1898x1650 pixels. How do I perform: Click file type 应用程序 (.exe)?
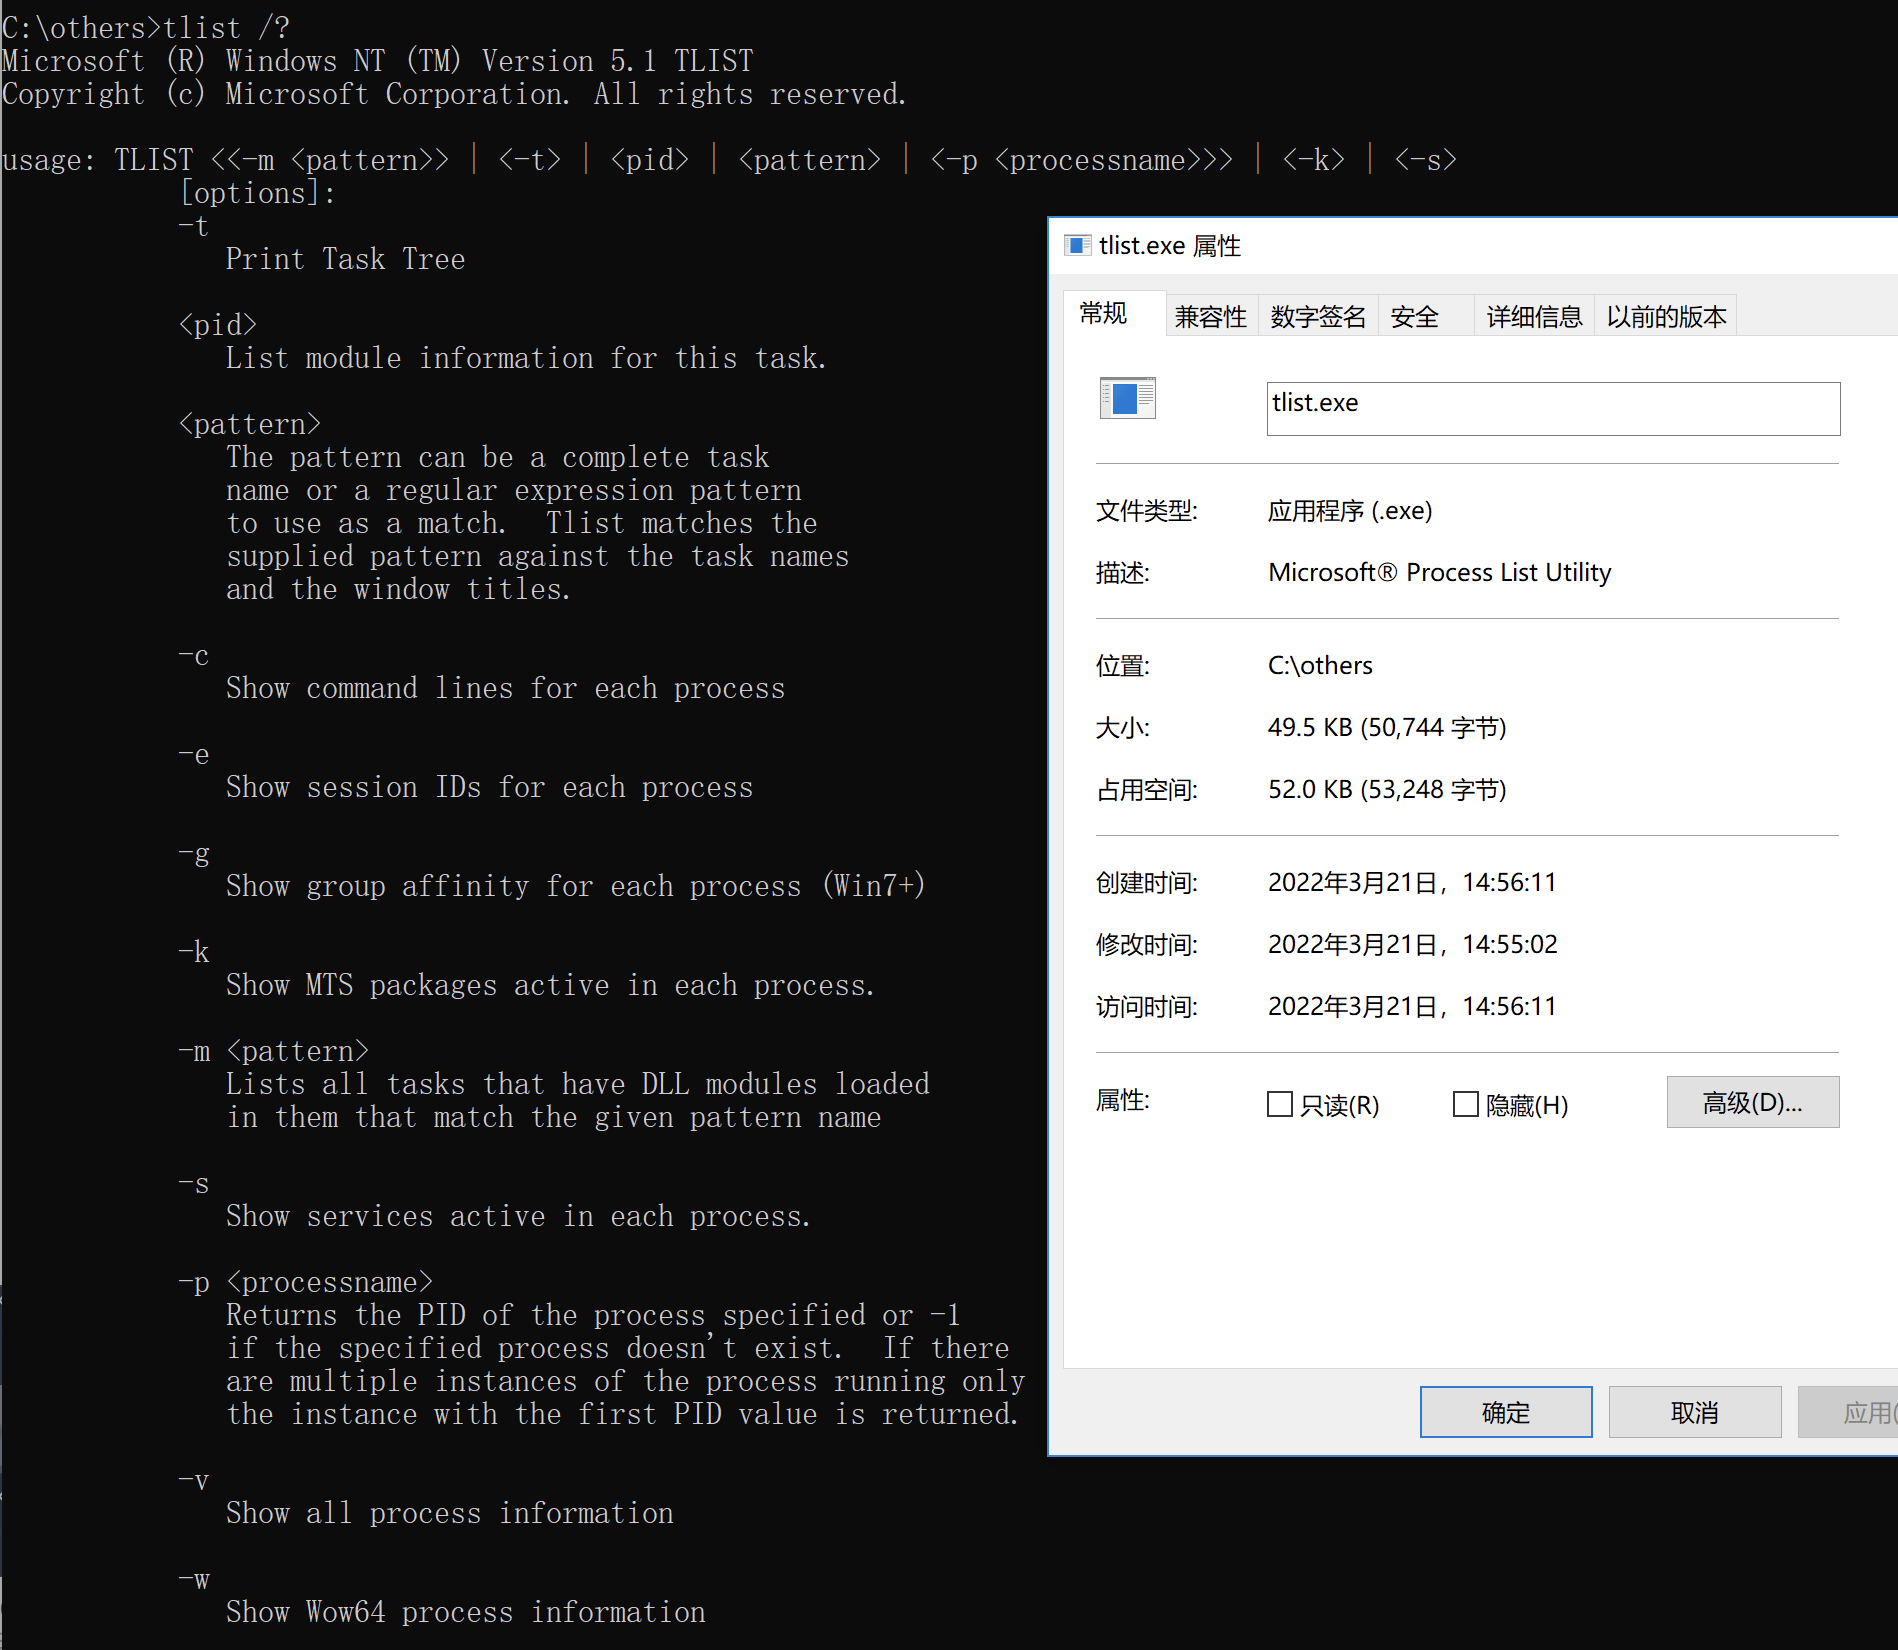[1350, 511]
